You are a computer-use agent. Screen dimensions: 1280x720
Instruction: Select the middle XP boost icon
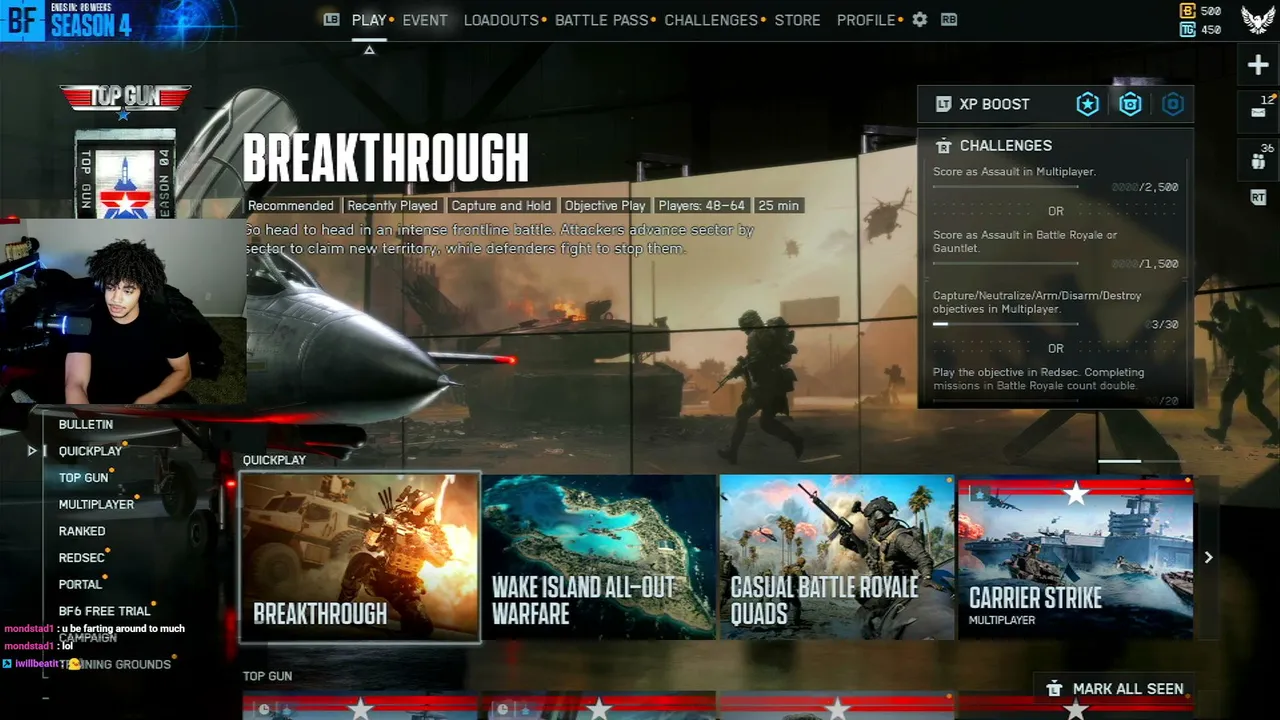(x=1130, y=104)
